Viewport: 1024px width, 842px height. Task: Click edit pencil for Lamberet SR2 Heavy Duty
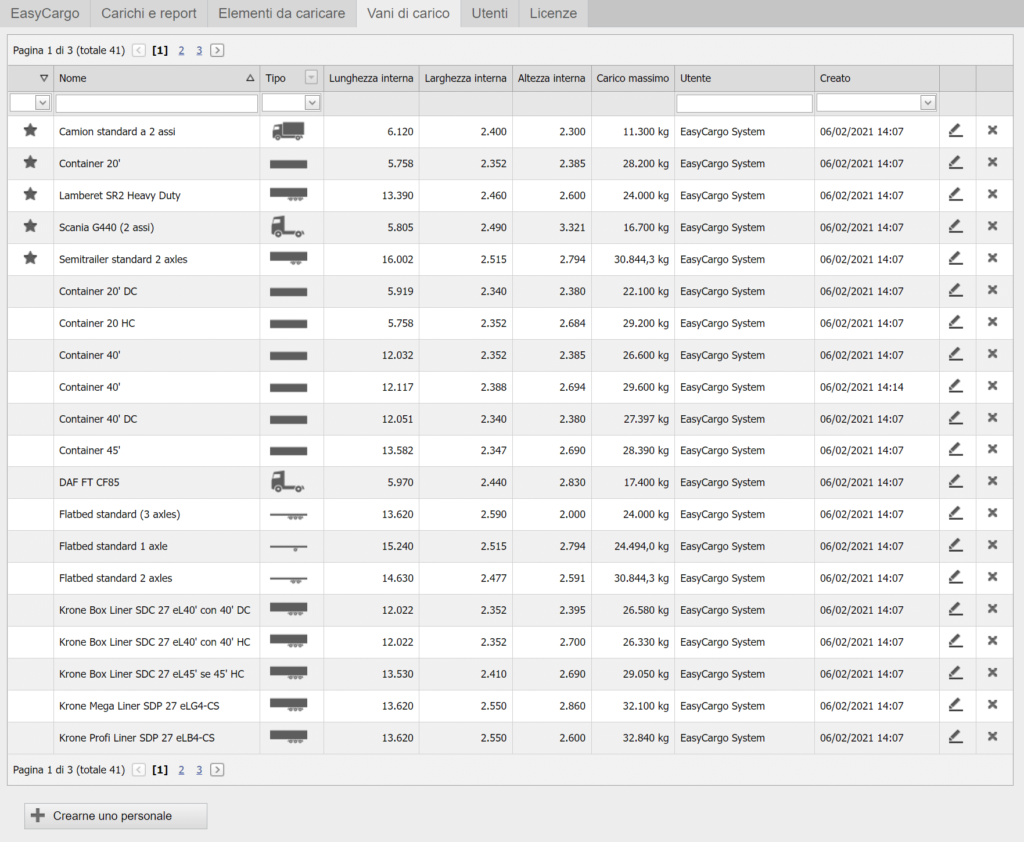(955, 195)
